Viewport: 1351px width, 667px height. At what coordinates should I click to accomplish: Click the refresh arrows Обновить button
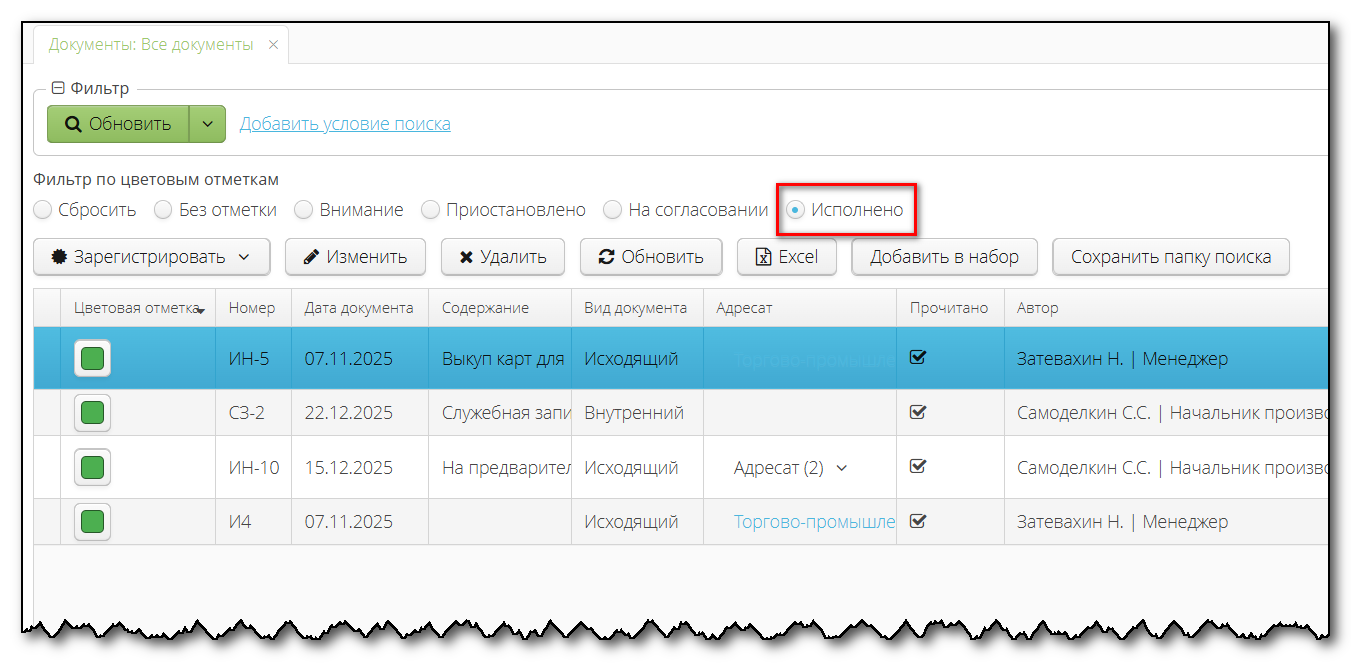pyautogui.click(x=650, y=257)
